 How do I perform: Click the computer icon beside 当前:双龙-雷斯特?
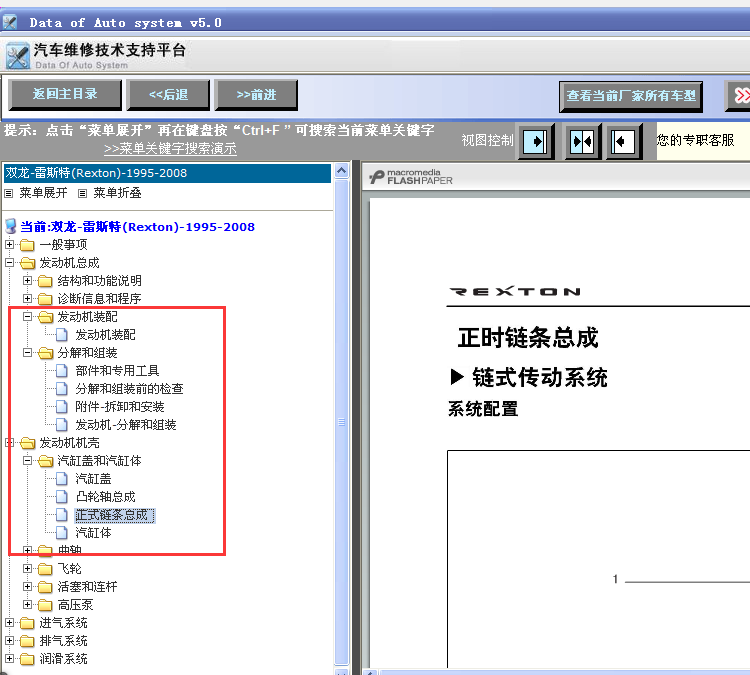pyautogui.click(x=11, y=227)
